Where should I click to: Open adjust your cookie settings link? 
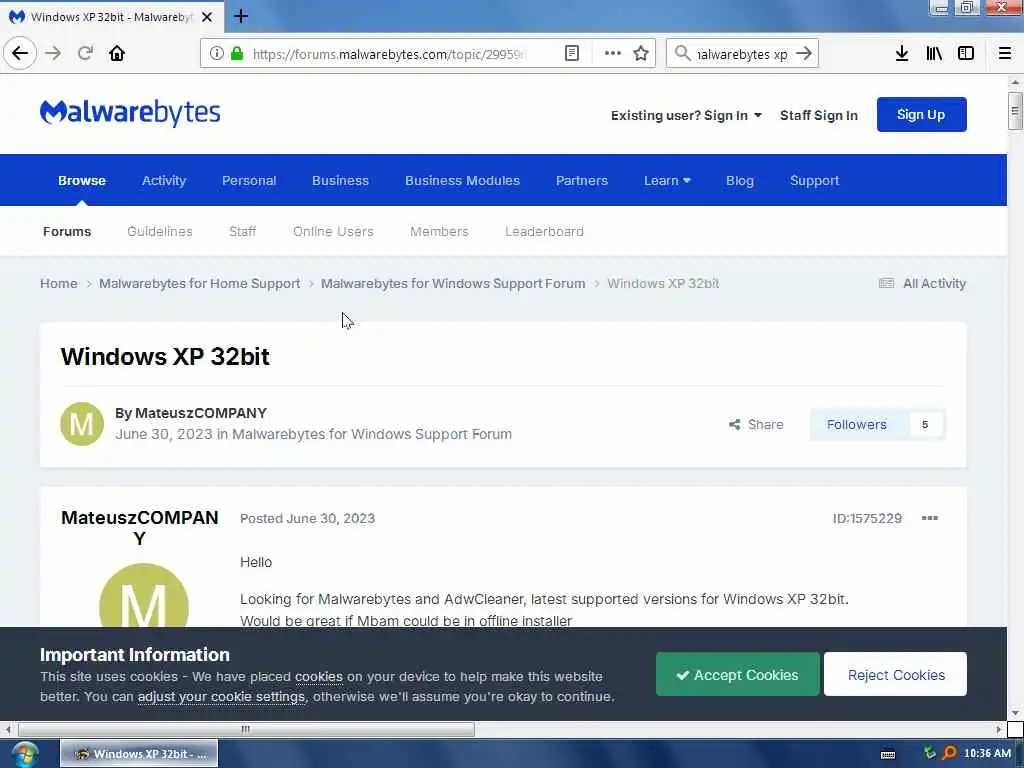coord(221,697)
